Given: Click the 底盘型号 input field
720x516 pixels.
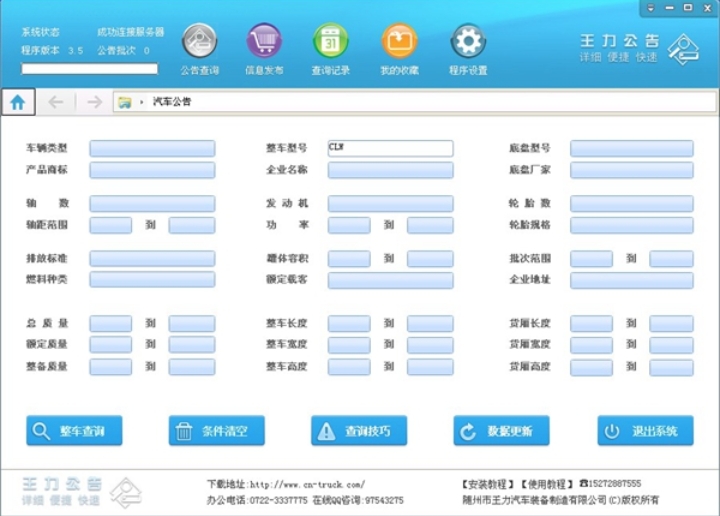Looking at the screenshot, I should coord(631,148).
